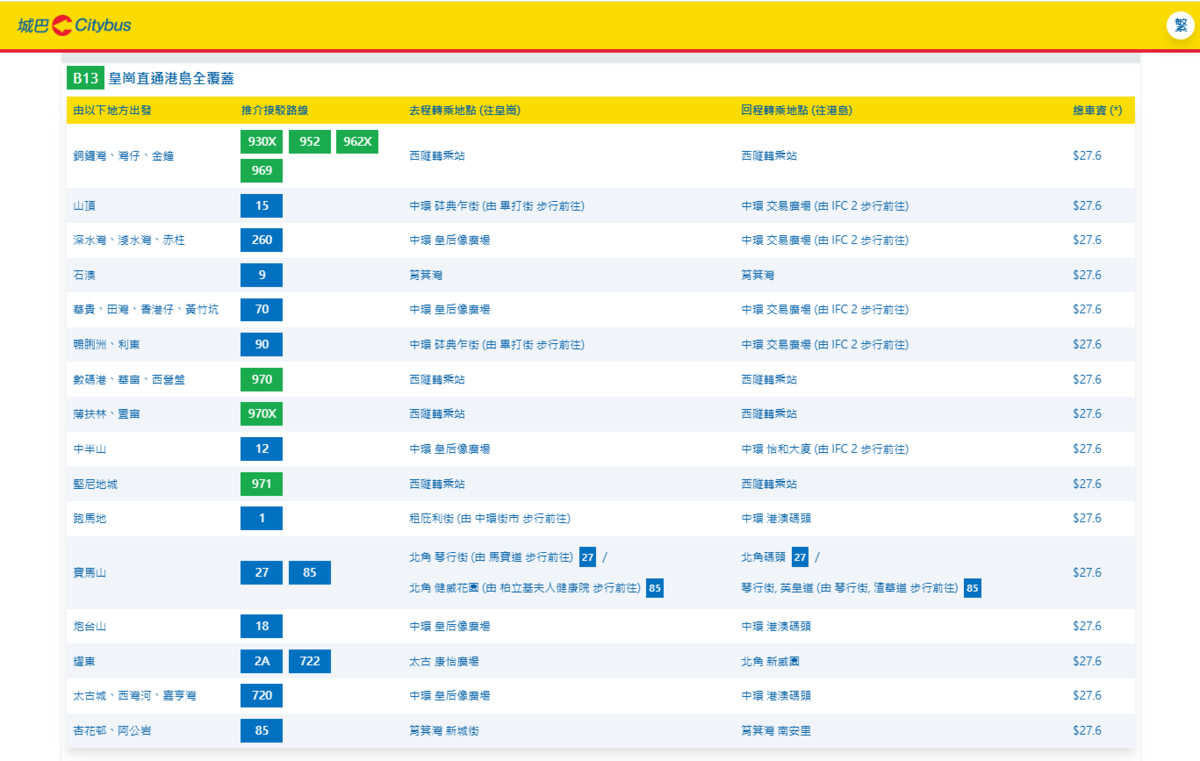Click the 筲箕灣 新城街 outbound transfer cell
1200x761 pixels.
(444, 731)
